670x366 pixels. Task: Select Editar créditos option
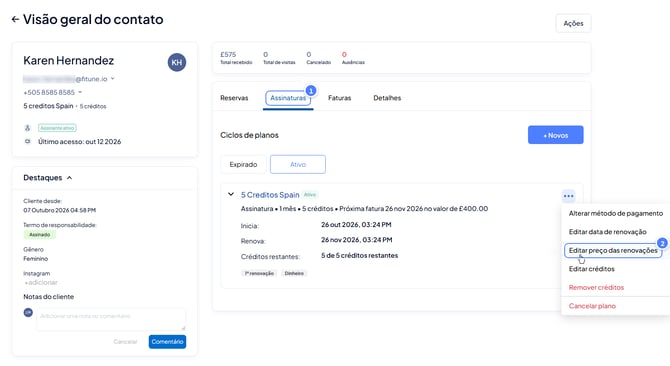[x=591, y=269]
